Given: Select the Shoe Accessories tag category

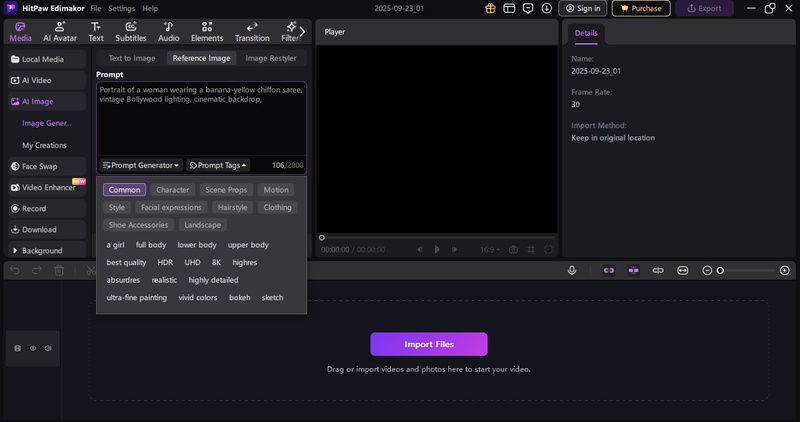Looking at the screenshot, I should click(x=138, y=225).
